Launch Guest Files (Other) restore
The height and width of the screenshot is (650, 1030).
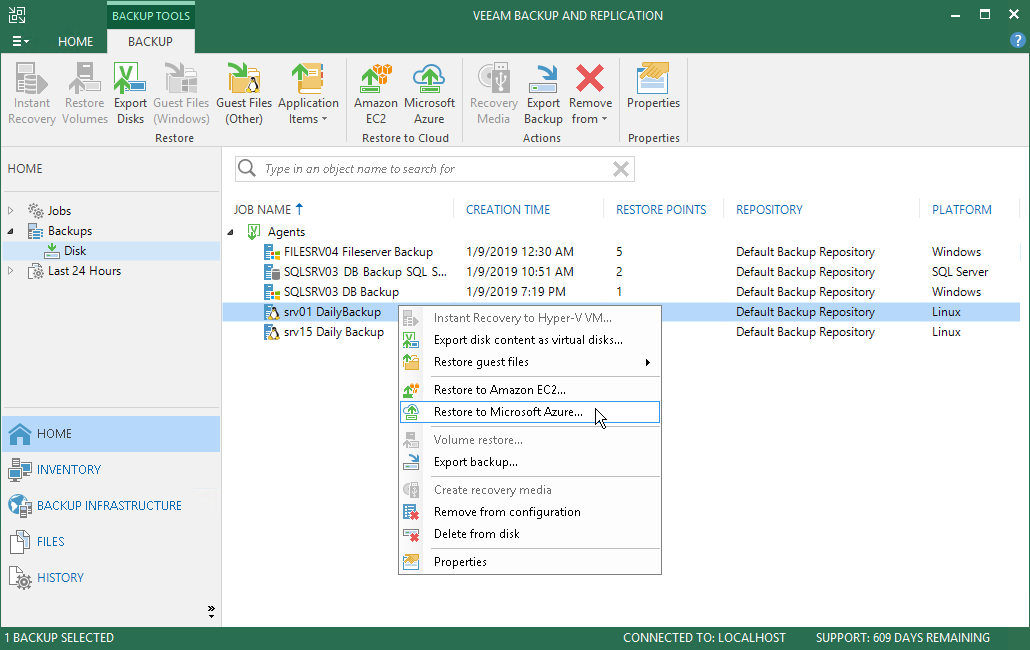tap(244, 93)
